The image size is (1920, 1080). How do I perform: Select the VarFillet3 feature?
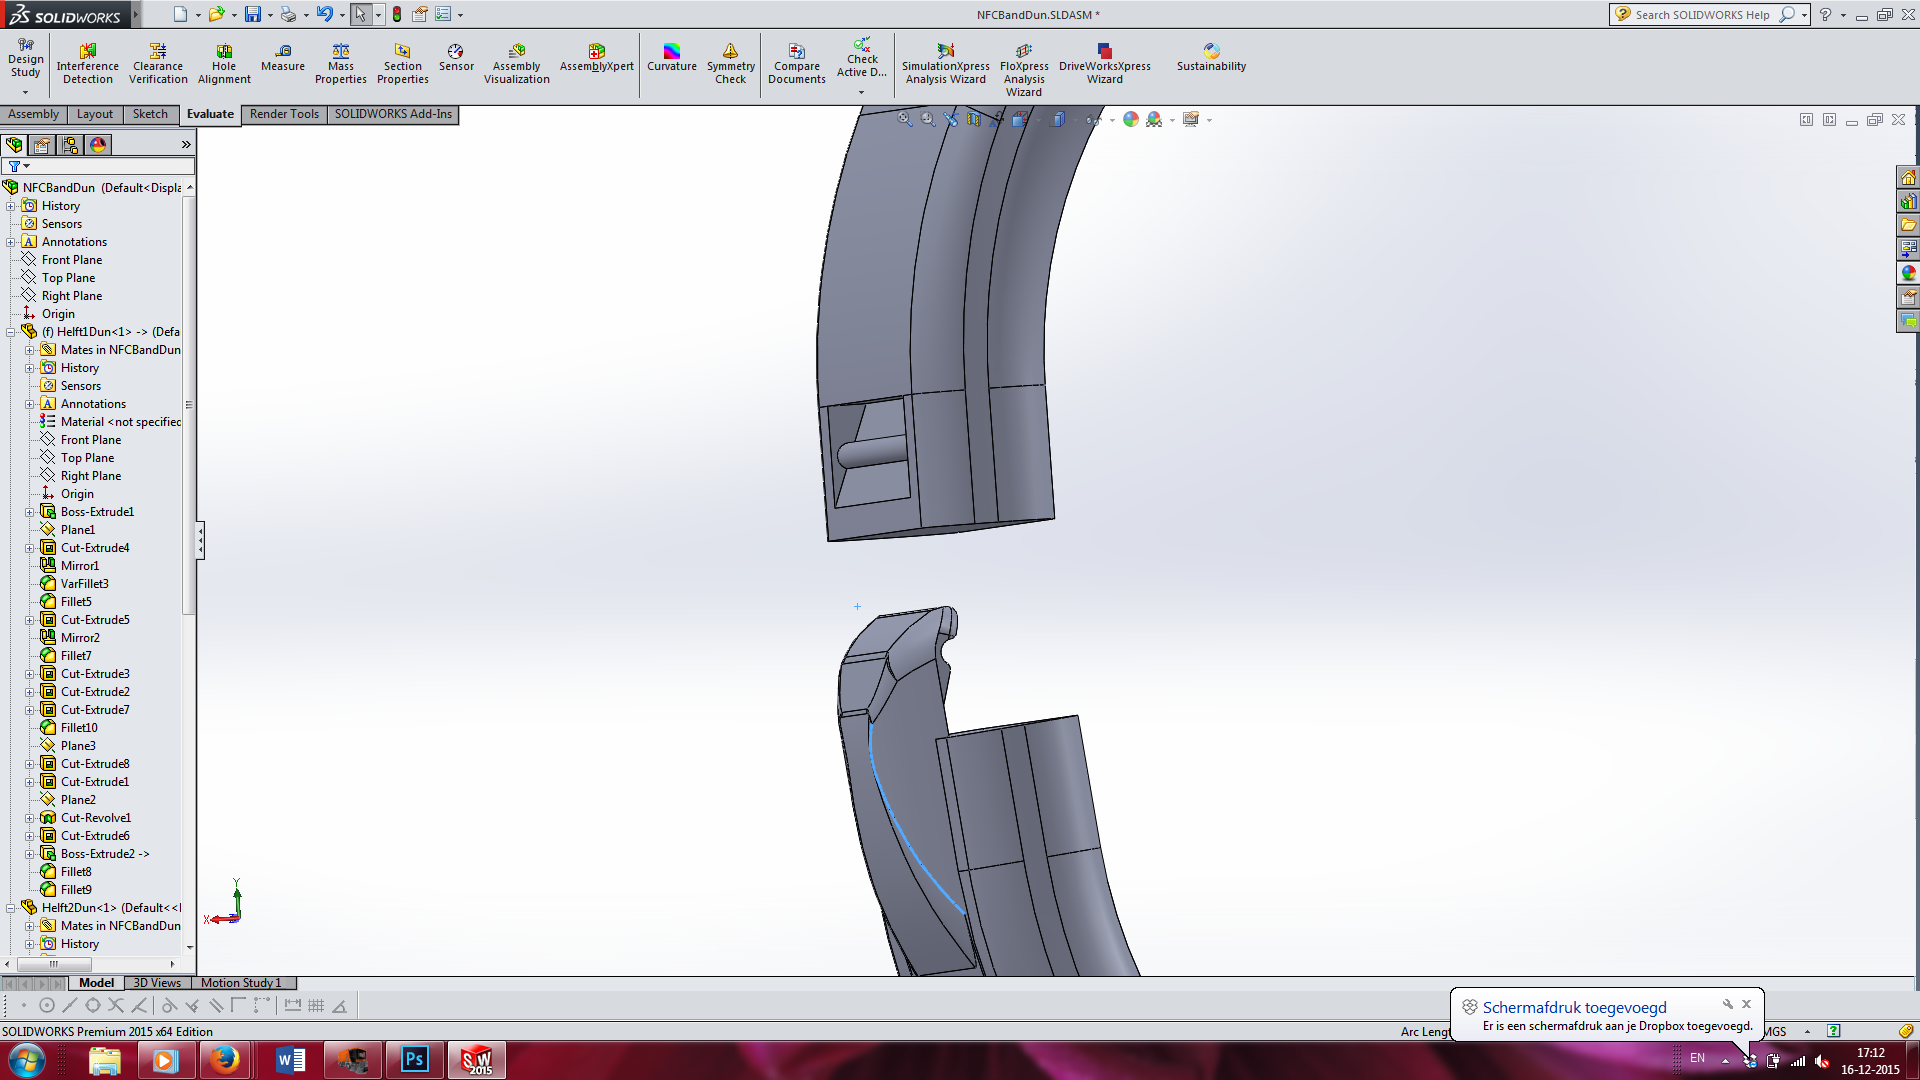[x=84, y=584]
